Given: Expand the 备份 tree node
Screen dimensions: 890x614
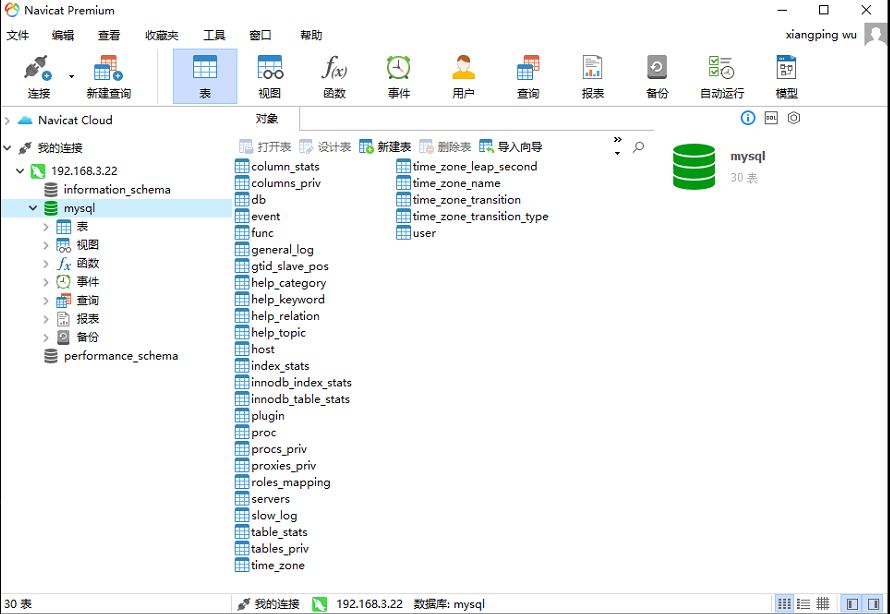Looking at the screenshot, I should (x=46, y=338).
